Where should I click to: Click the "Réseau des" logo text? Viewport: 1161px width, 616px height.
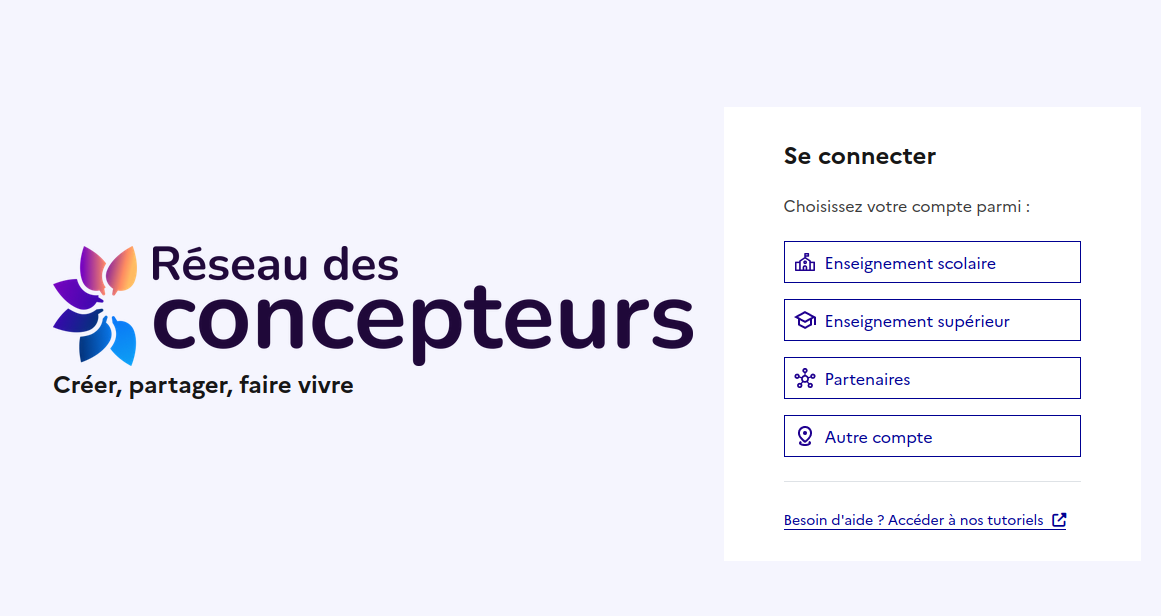point(275,264)
